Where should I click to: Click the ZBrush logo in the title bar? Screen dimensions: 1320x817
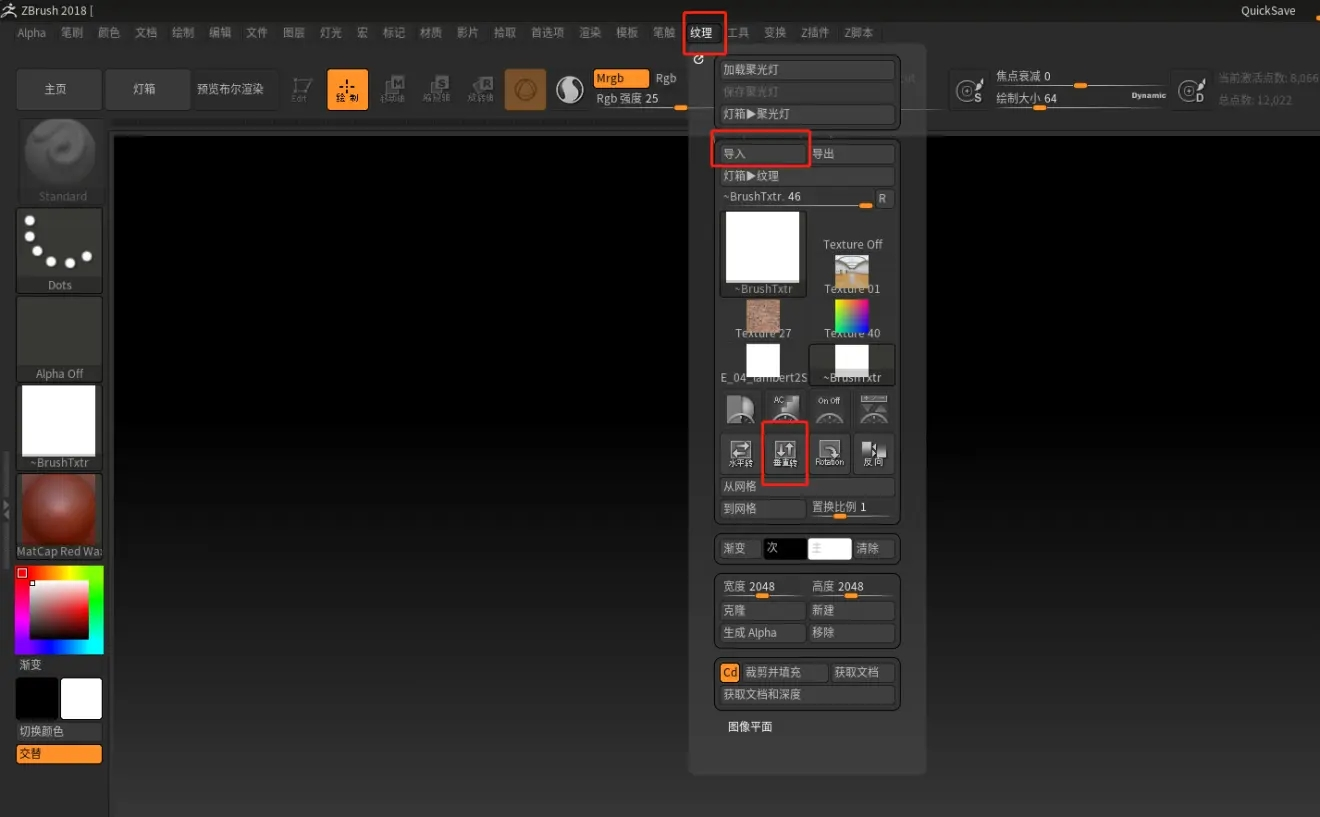[9, 11]
